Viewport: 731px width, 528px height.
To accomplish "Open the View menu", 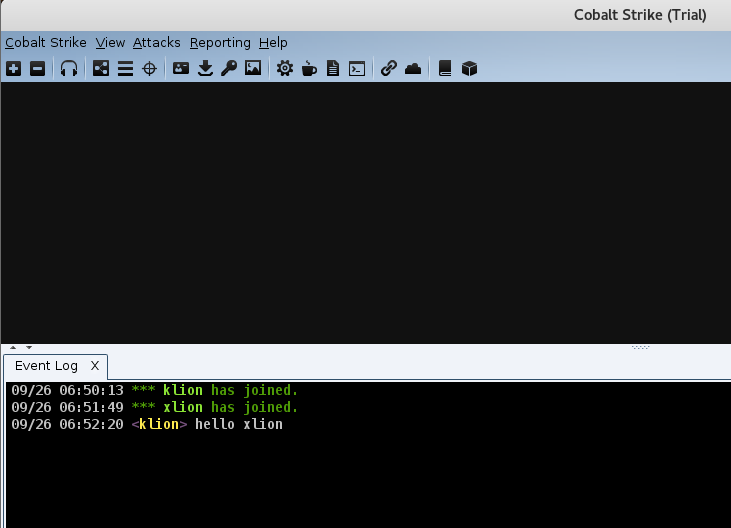I will point(110,43).
